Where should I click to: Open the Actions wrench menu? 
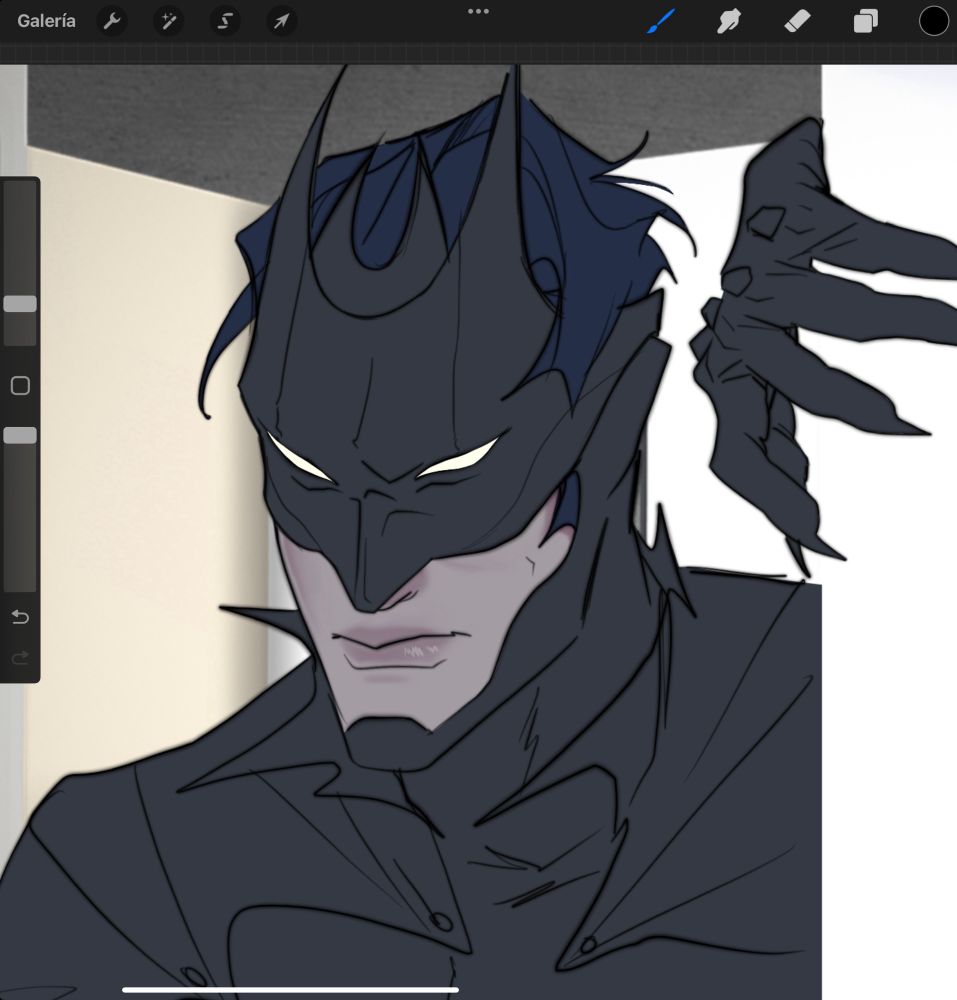click(112, 21)
